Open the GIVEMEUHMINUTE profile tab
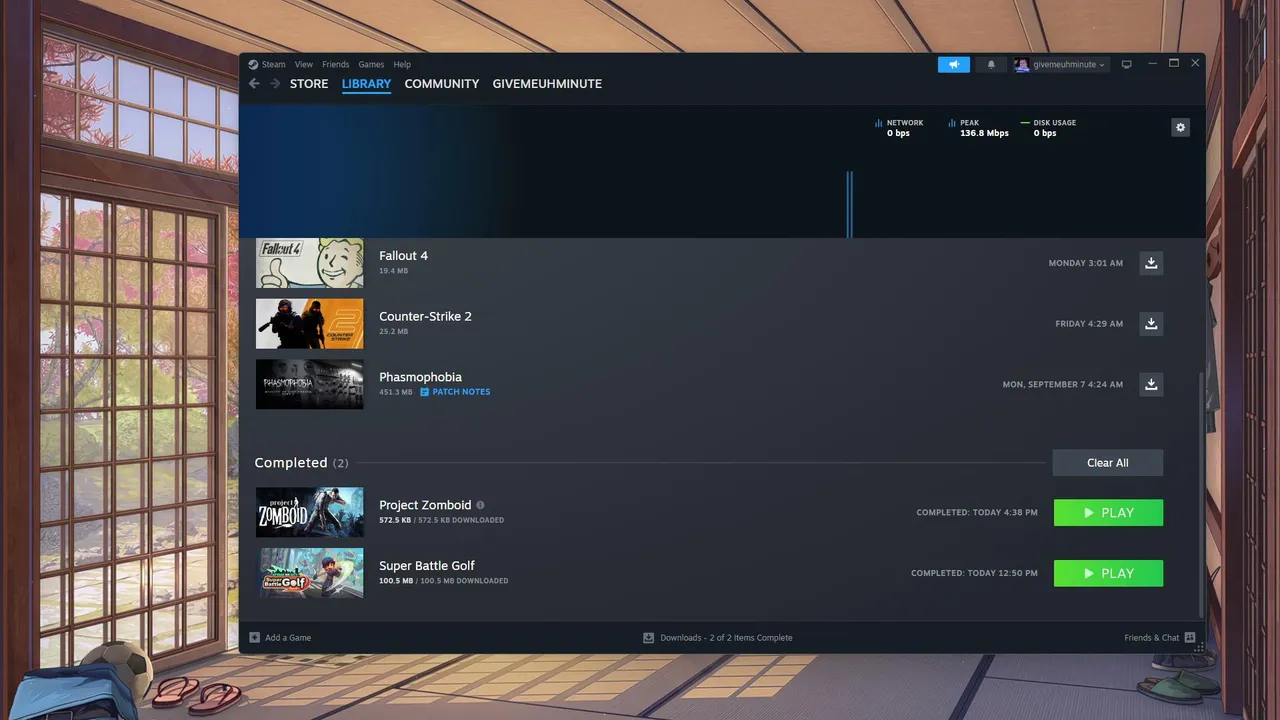The width and height of the screenshot is (1280, 720). click(547, 84)
